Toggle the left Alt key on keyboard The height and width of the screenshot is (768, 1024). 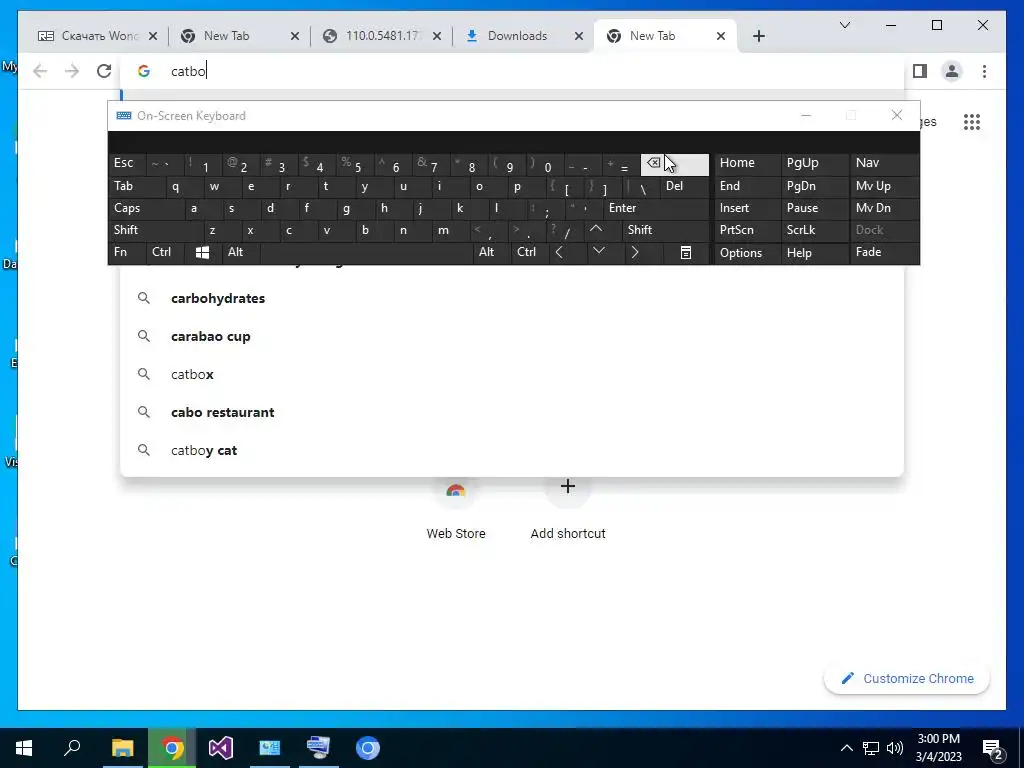(240, 252)
